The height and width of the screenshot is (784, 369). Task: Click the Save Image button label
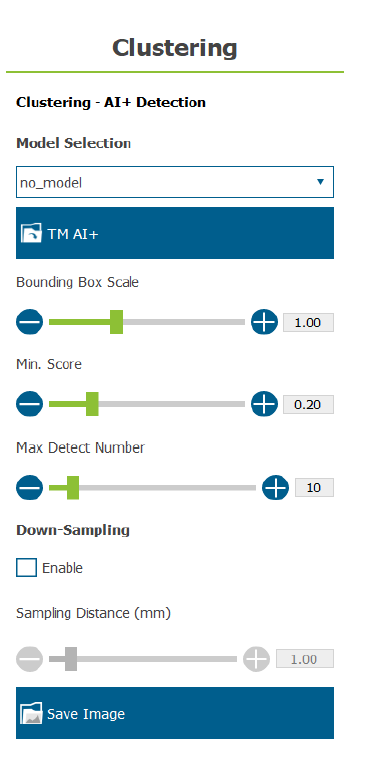[x=86, y=714]
